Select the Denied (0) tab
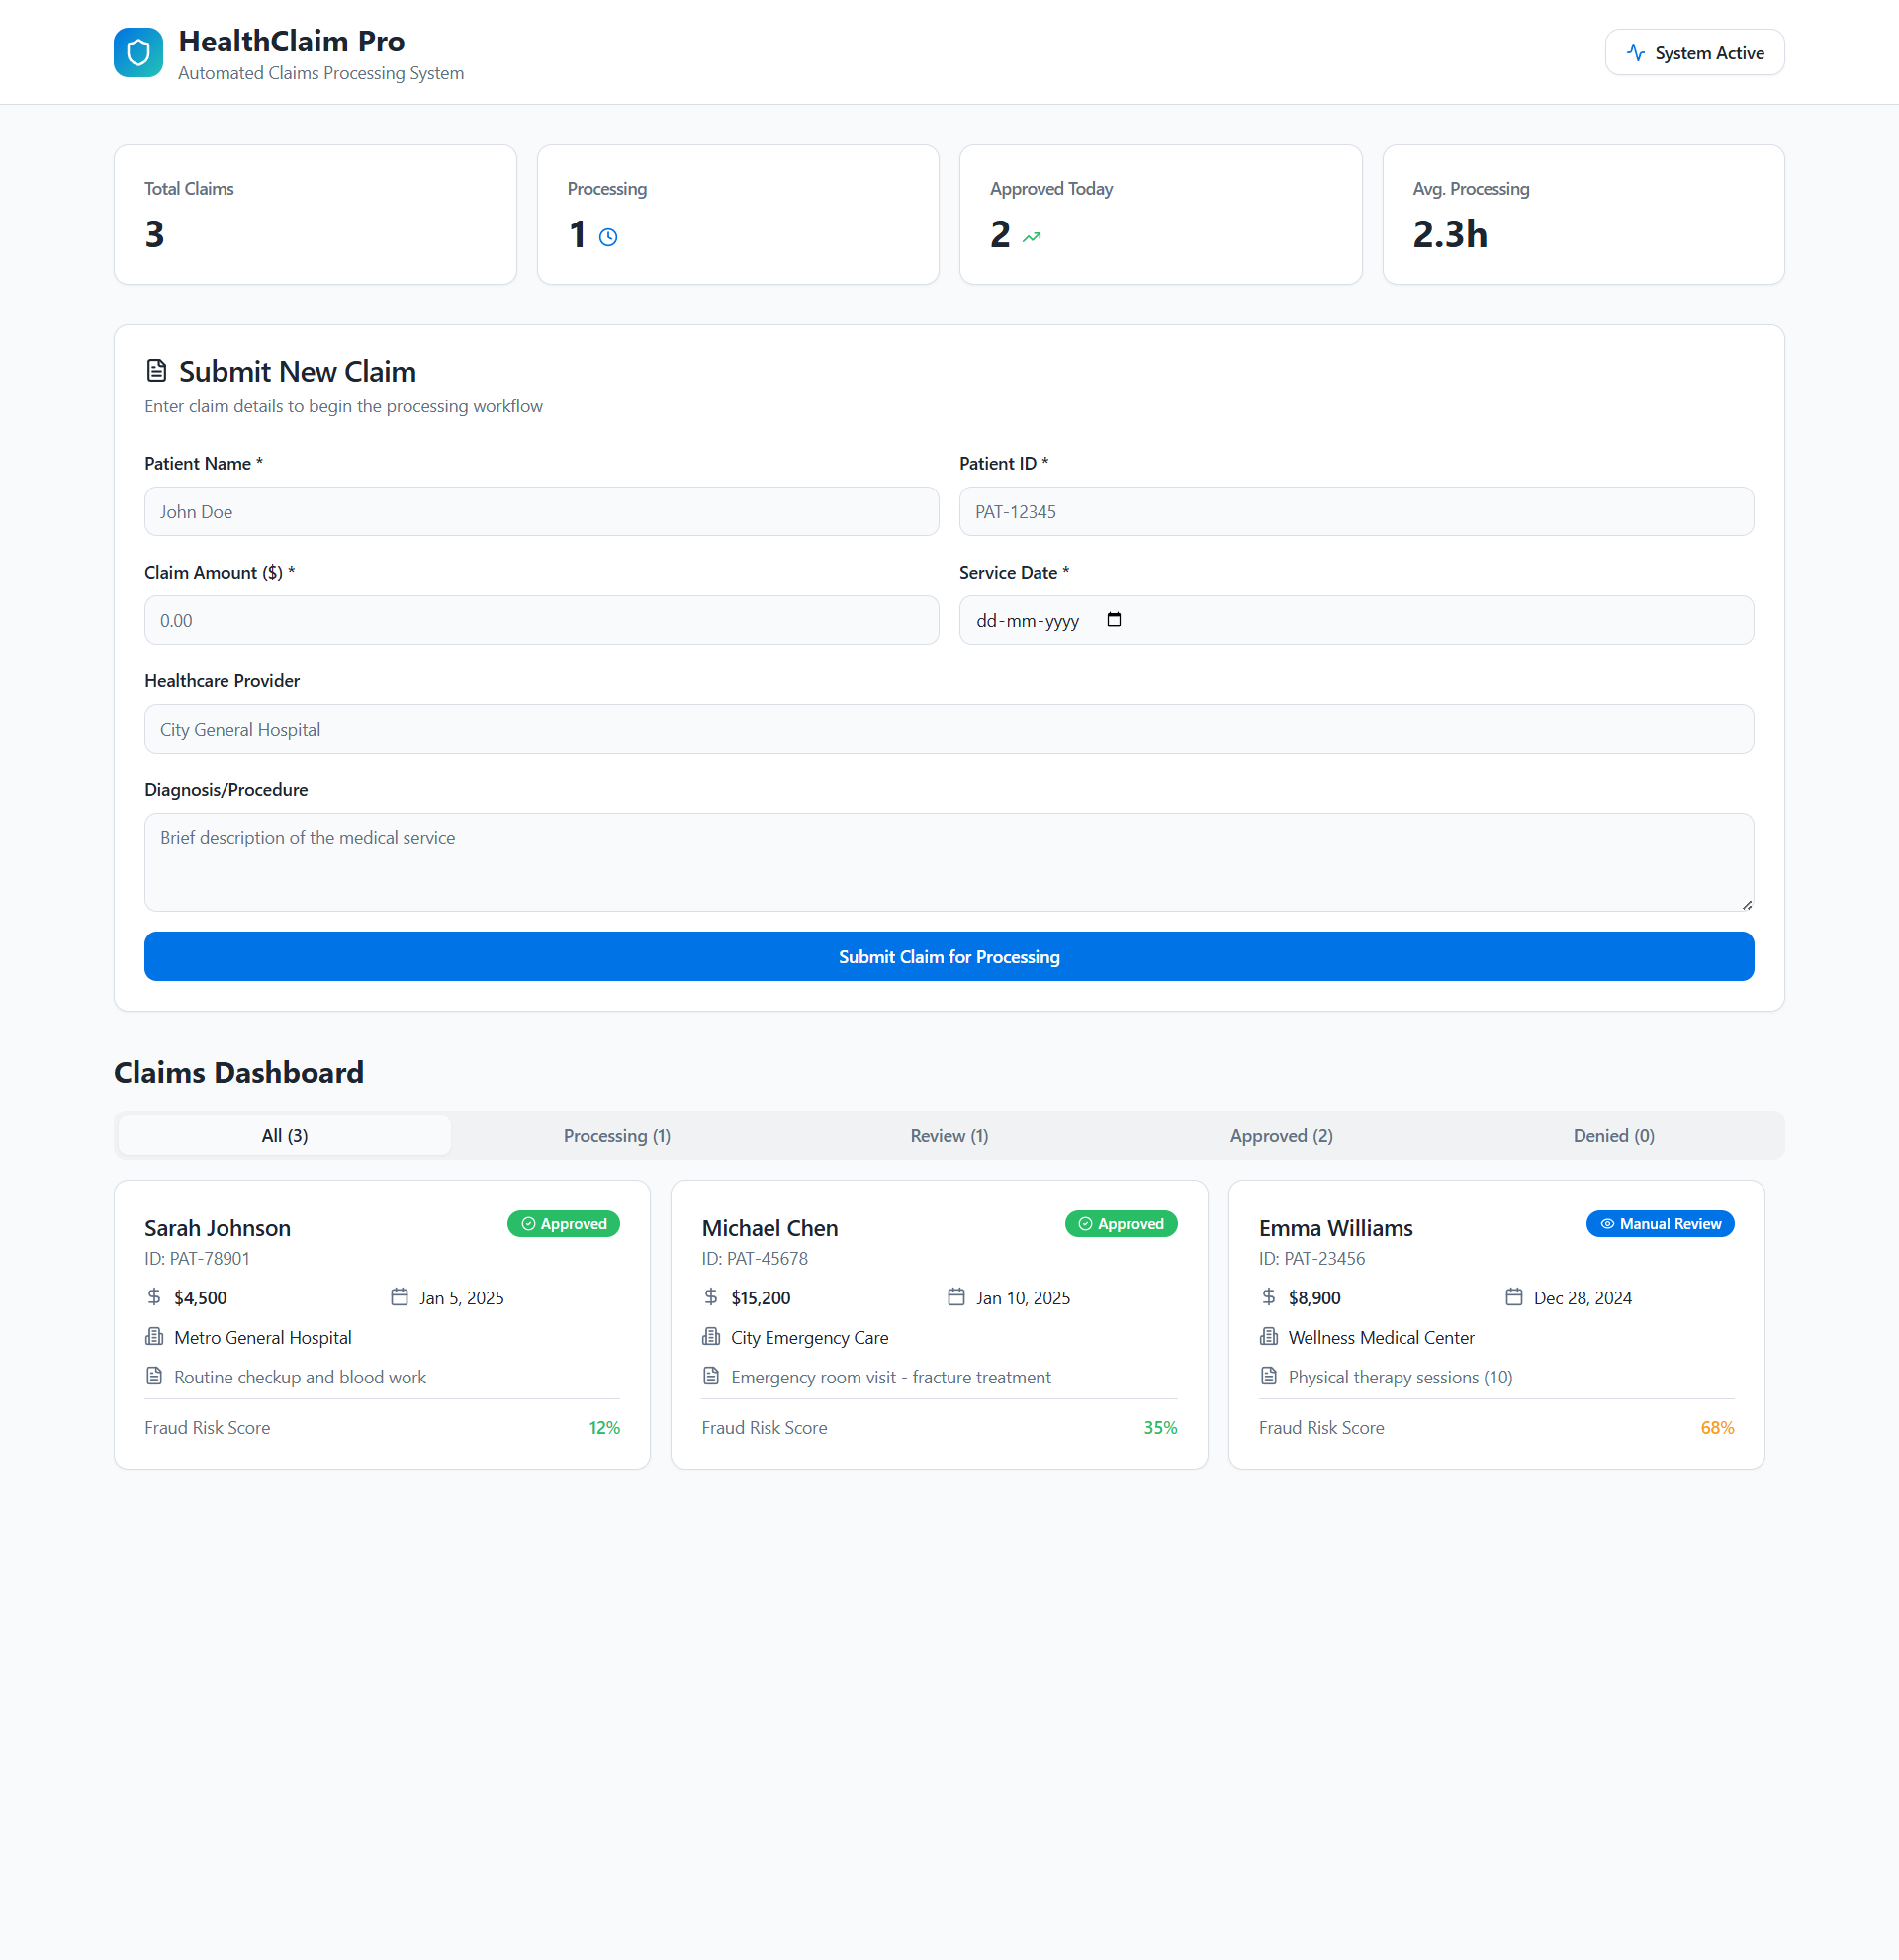The height and width of the screenshot is (1960, 1899). click(x=1613, y=1136)
